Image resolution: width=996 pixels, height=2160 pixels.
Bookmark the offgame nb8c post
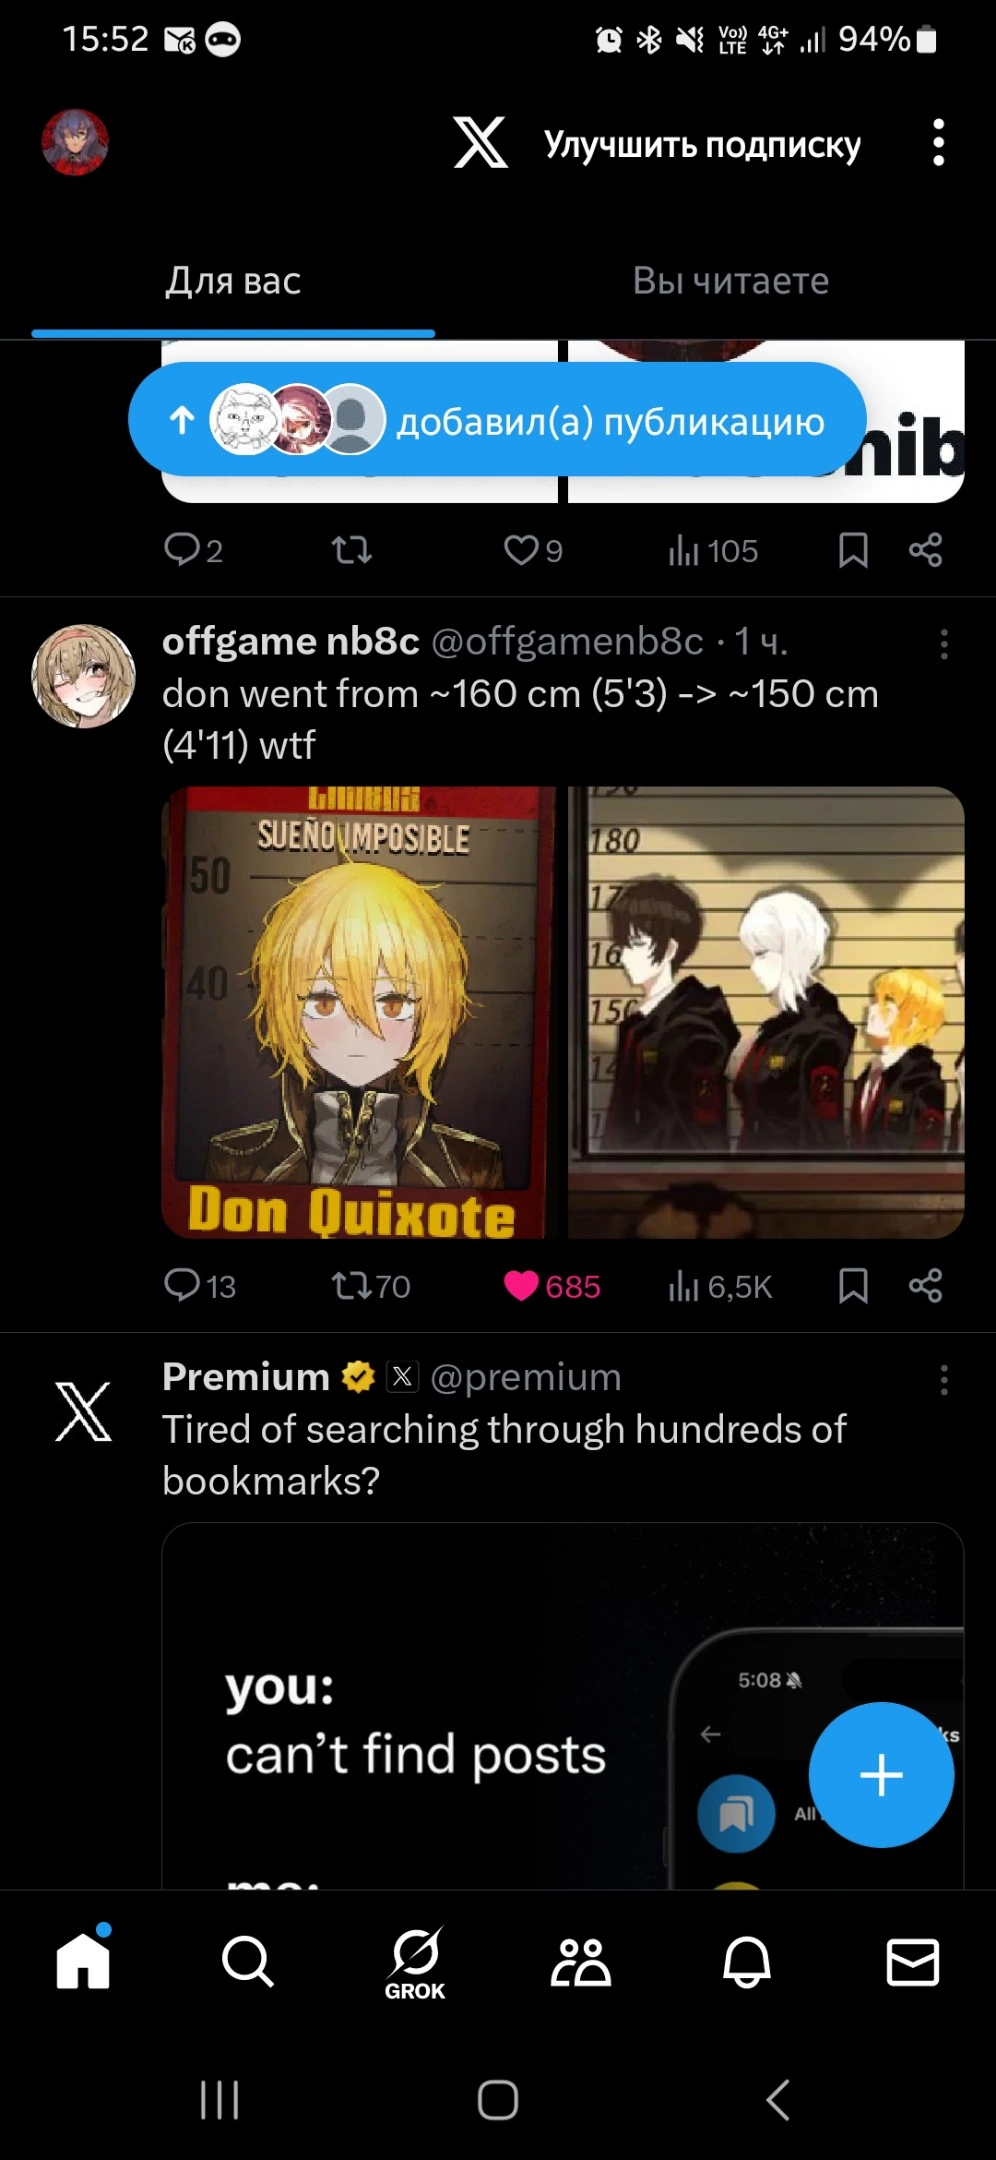point(853,1286)
